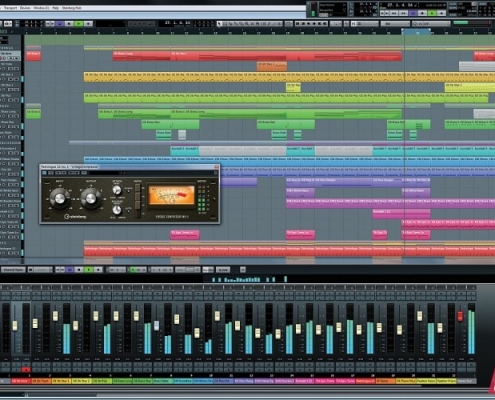Toggle TEMPO track in Transport panel
This screenshot has height=400, width=495.
(x=452, y=8)
